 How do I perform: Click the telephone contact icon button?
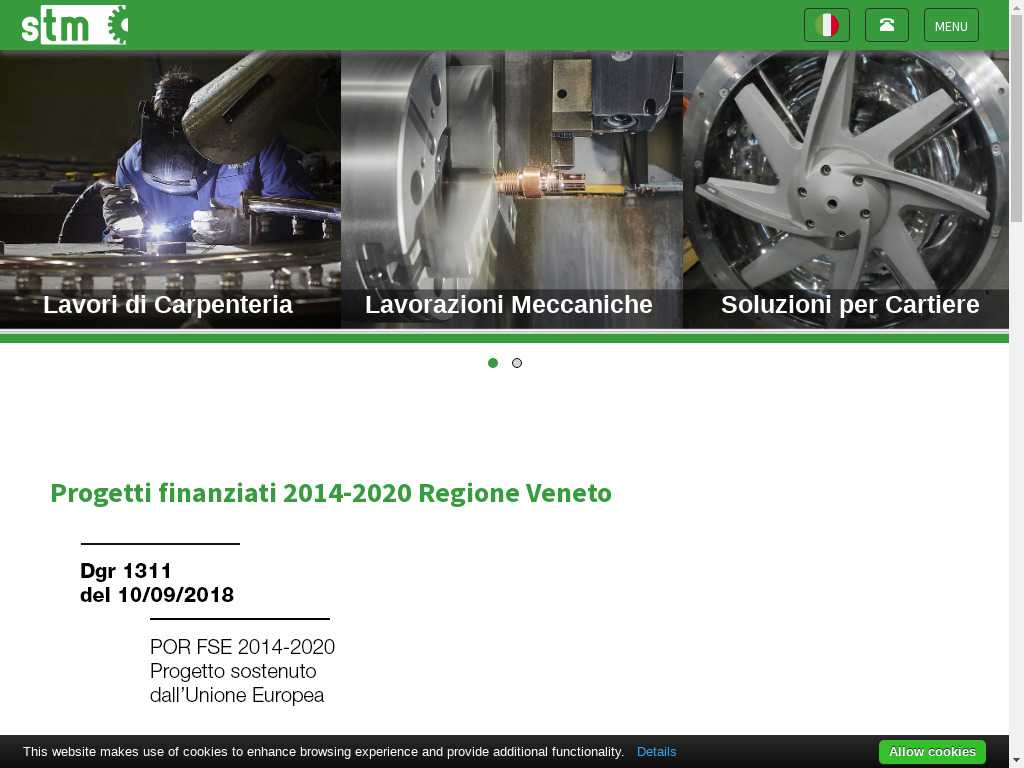click(x=887, y=25)
